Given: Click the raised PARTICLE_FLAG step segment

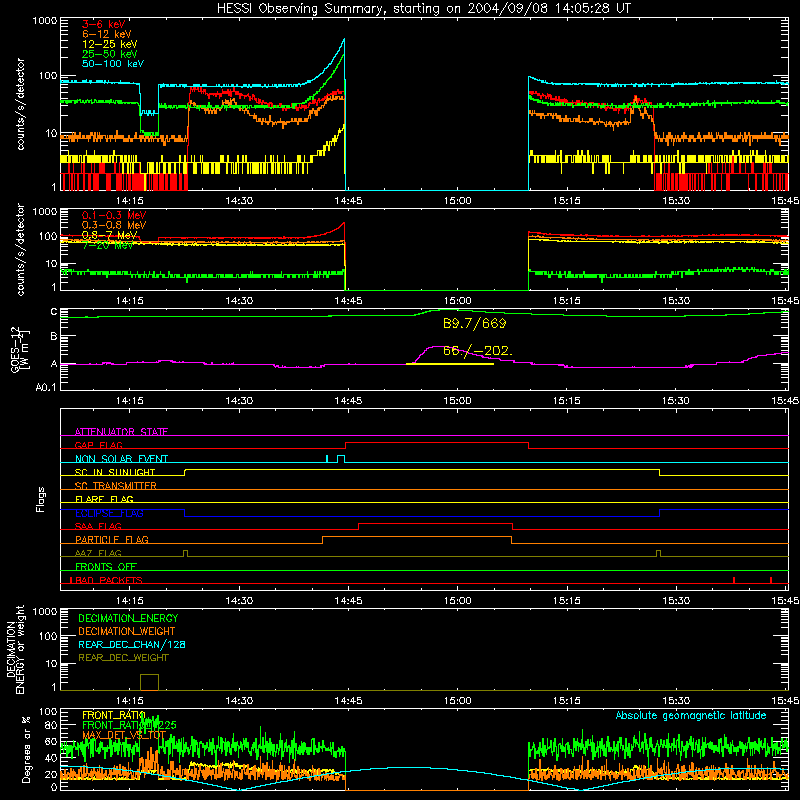Looking at the screenshot, I should click(417, 537).
